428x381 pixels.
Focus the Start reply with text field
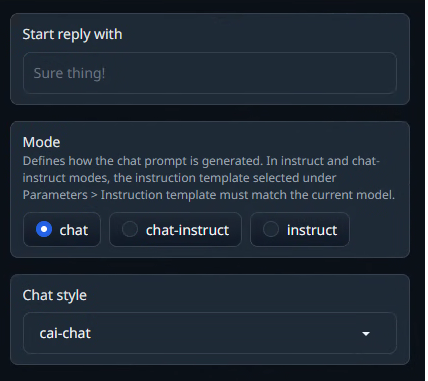pyautogui.click(x=210, y=73)
